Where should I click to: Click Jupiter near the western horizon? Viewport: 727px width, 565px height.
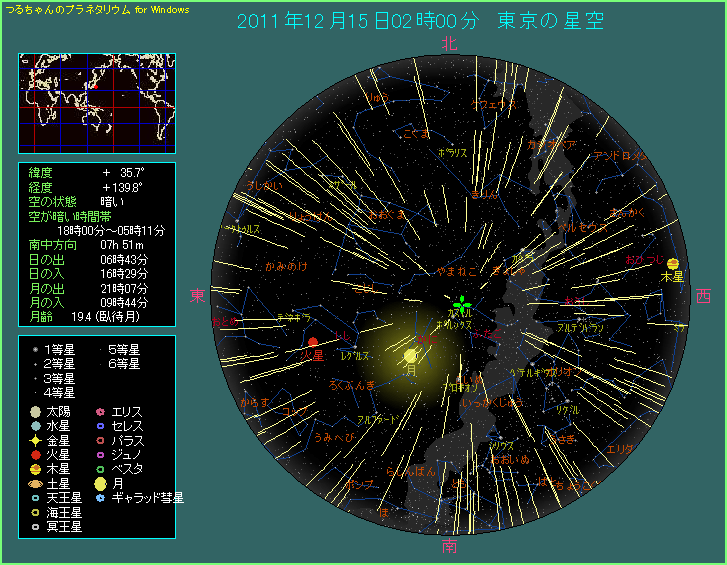click(672, 263)
